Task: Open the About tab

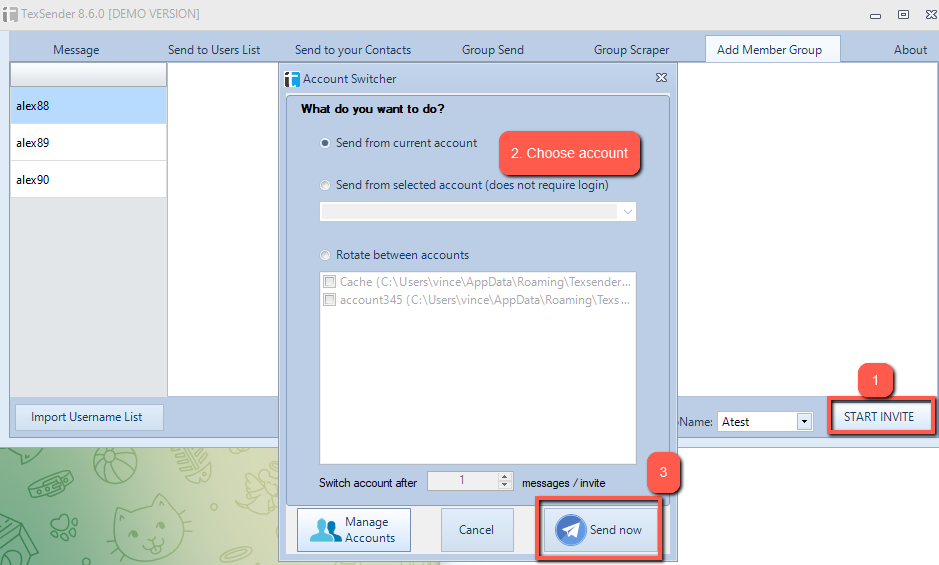Action: tap(910, 50)
